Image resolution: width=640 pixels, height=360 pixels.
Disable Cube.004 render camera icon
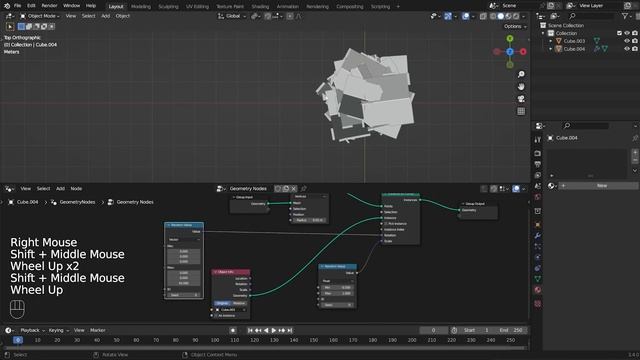(635, 49)
